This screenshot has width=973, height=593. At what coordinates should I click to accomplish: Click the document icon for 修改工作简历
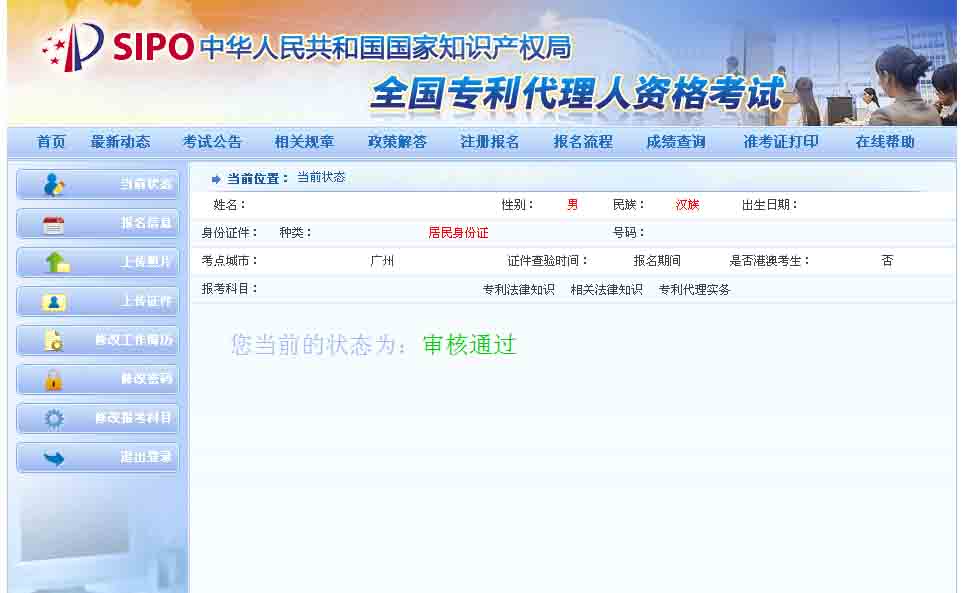(x=54, y=341)
